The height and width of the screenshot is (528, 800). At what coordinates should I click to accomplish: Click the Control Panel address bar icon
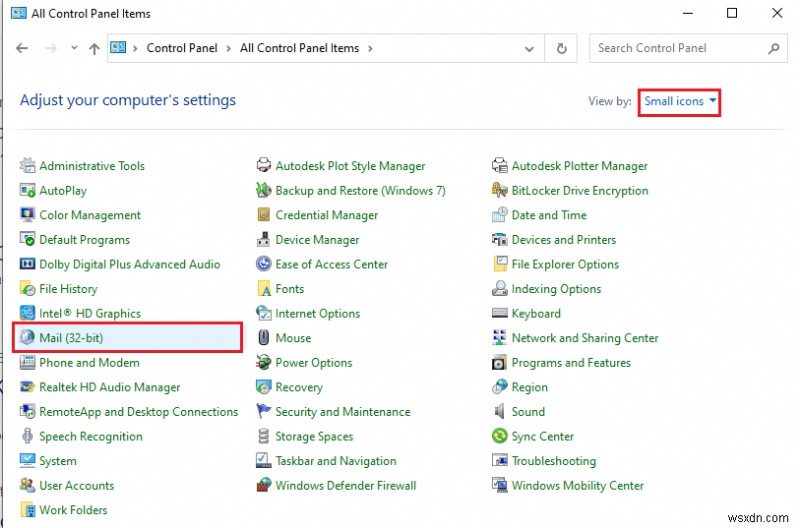coord(118,47)
